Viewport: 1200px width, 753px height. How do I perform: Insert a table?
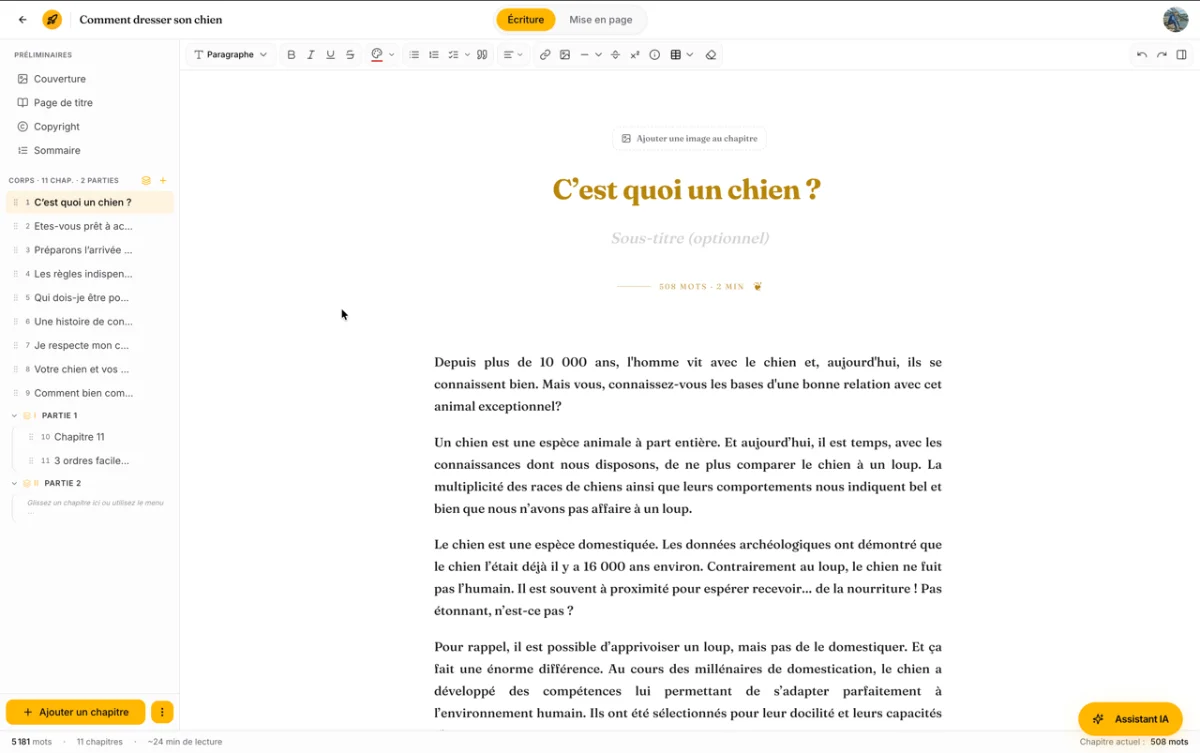click(x=676, y=55)
